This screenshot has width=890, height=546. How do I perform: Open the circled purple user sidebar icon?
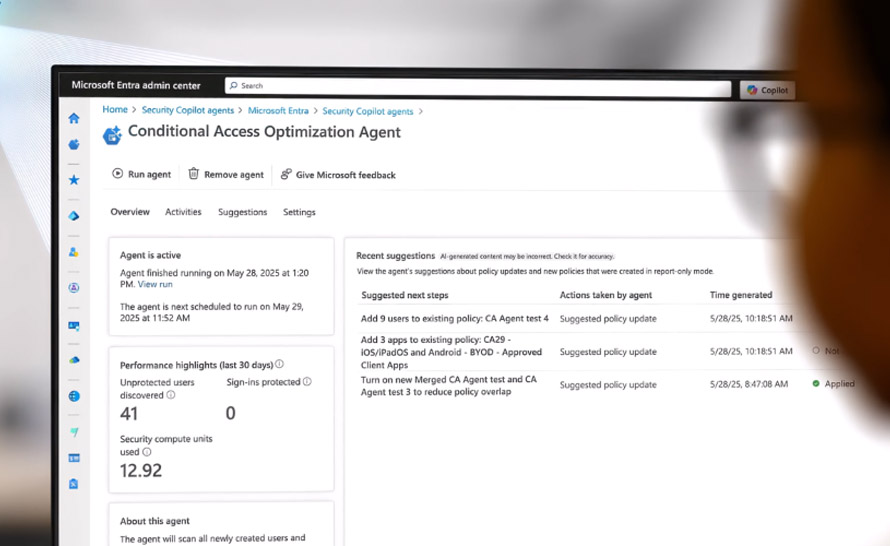coord(74,288)
